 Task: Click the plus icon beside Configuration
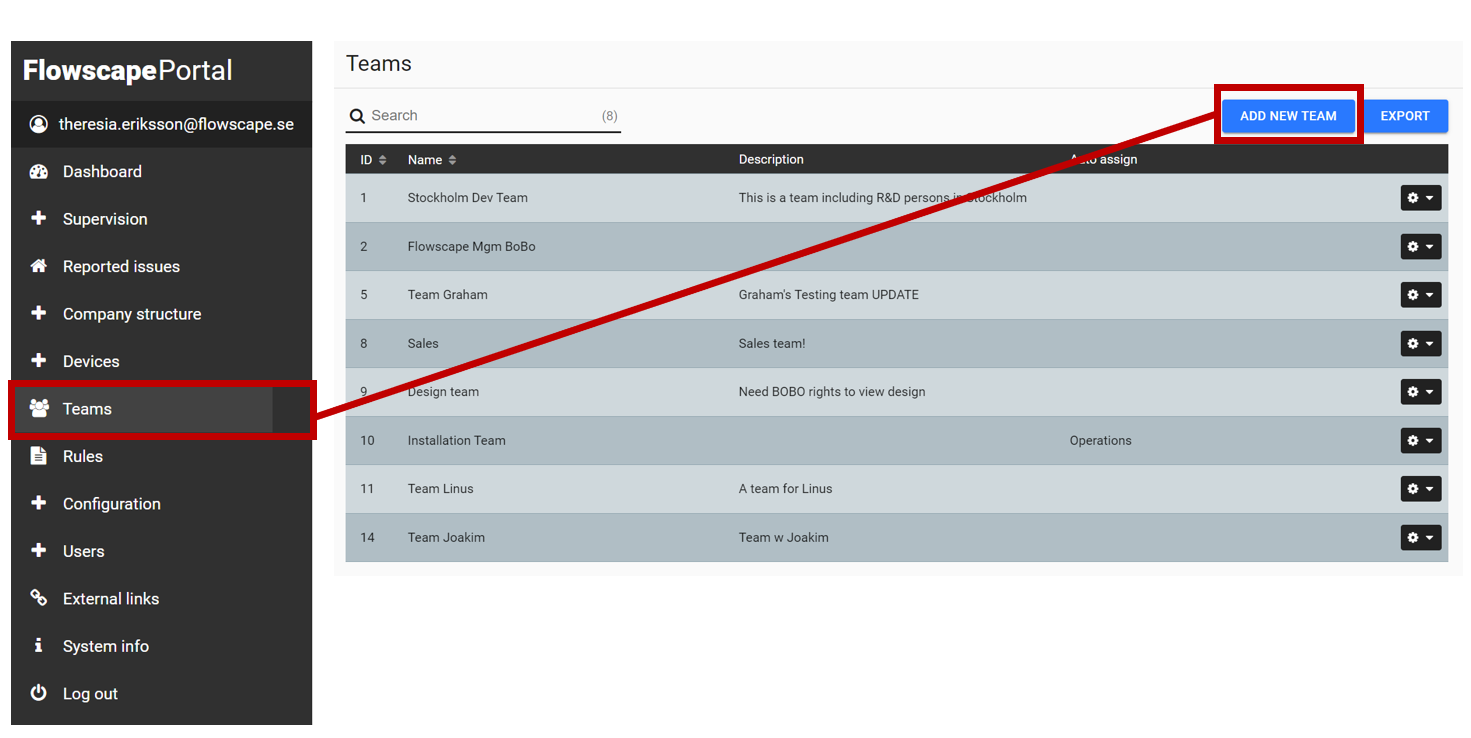point(39,503)
